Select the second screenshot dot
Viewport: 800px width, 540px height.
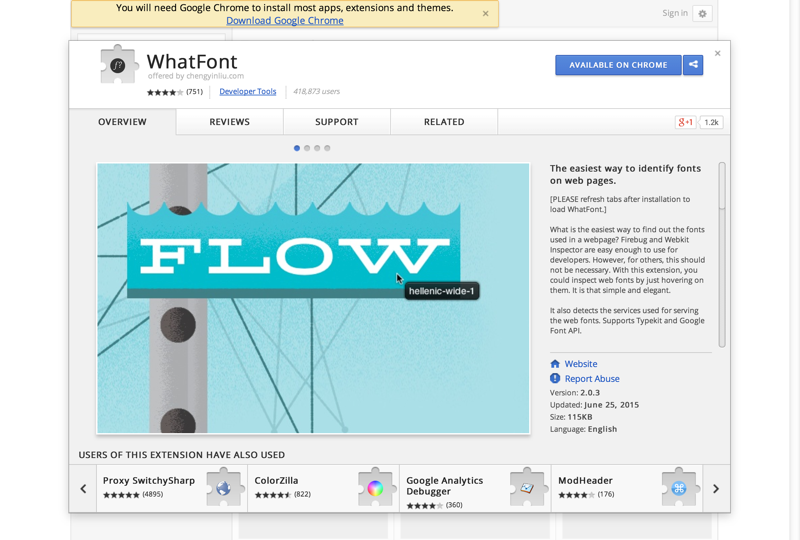pos(307,148)
